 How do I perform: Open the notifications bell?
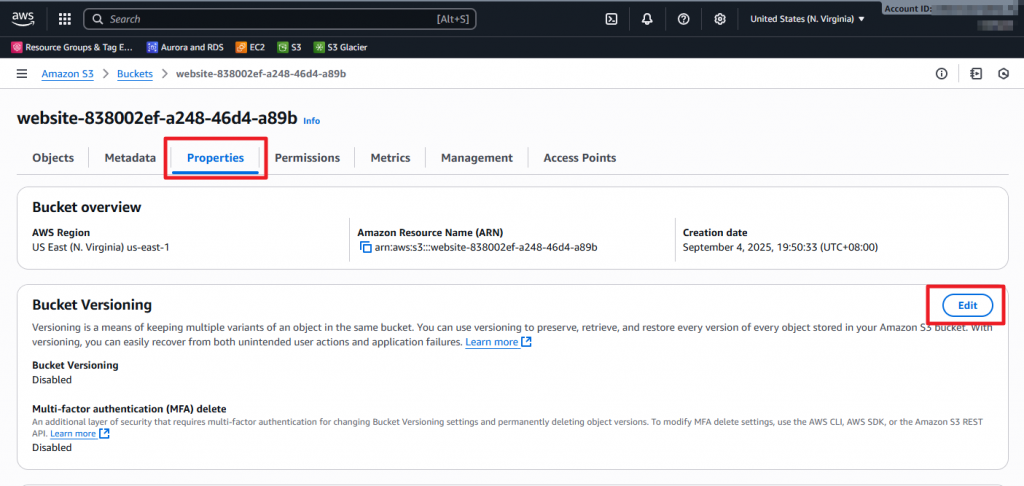coord(647,19)
